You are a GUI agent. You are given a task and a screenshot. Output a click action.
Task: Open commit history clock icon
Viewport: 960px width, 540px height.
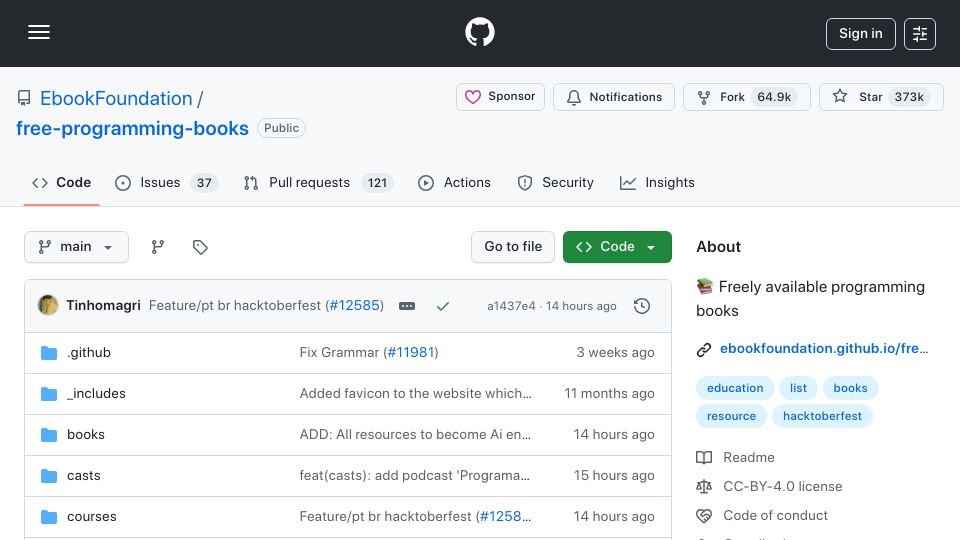pyautogui.click(x=642, y=306)
